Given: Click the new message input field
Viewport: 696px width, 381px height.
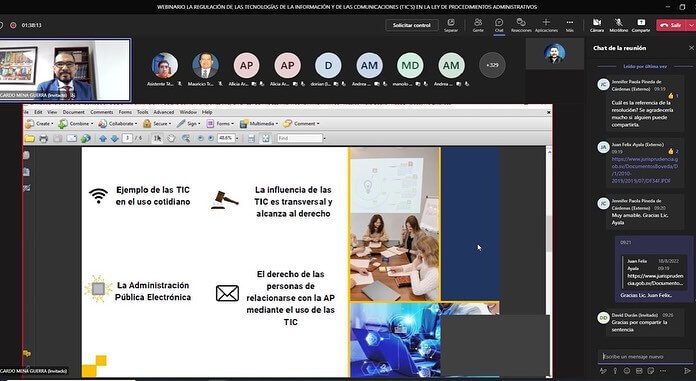Looking at the screenshot, I should 644,356.
